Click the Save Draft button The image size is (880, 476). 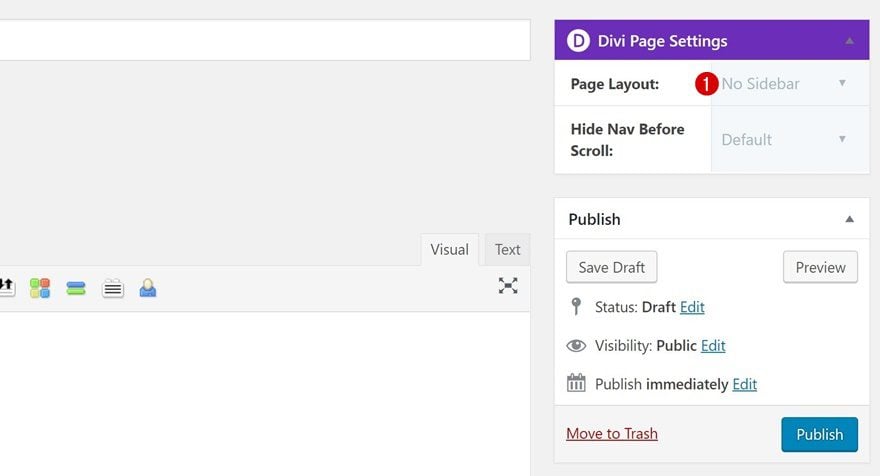tap(611, 267)
